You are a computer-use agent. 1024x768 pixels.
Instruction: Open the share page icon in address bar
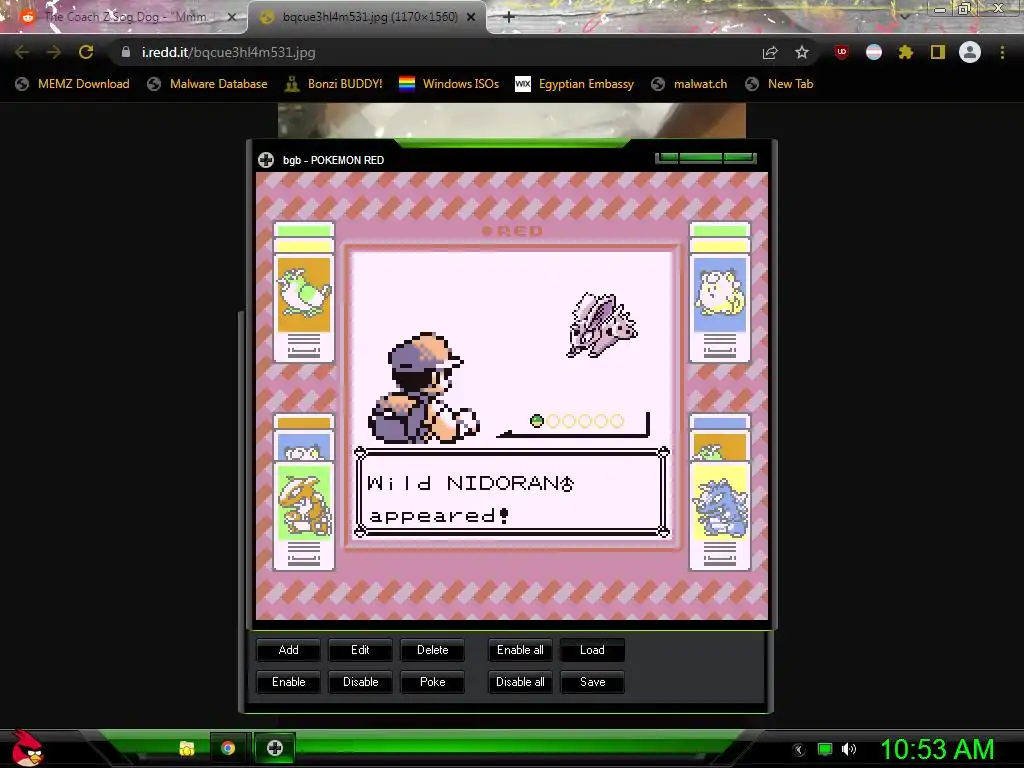[770, 52]
